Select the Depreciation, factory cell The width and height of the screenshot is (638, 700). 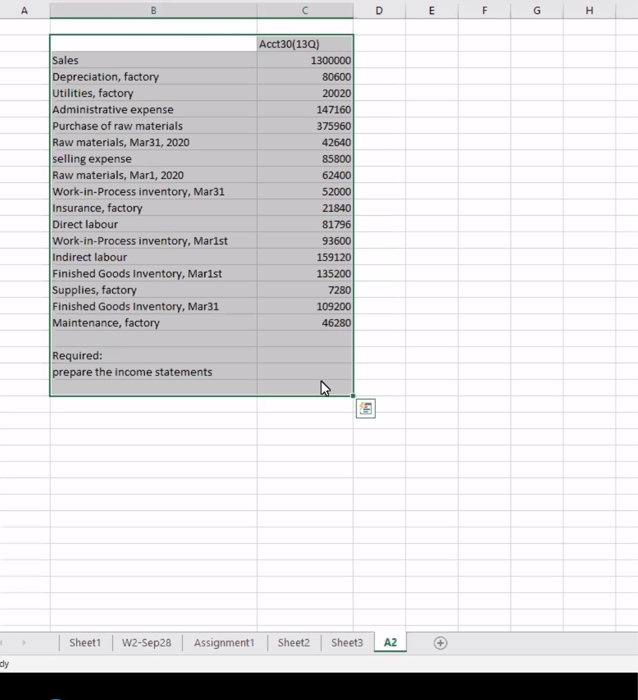pyautogui.click(x=154, y=77)
